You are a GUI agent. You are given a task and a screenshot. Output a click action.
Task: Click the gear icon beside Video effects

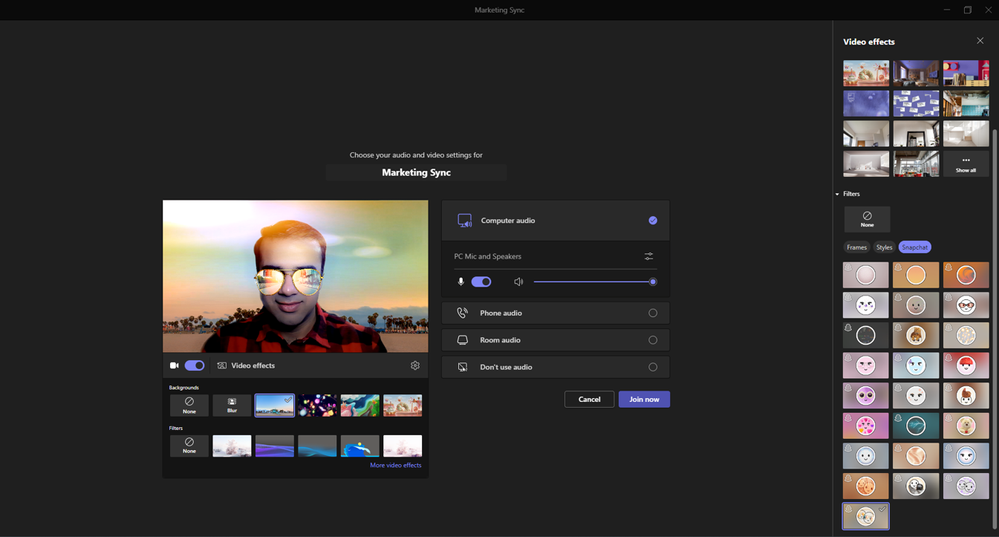pos(415,366)
